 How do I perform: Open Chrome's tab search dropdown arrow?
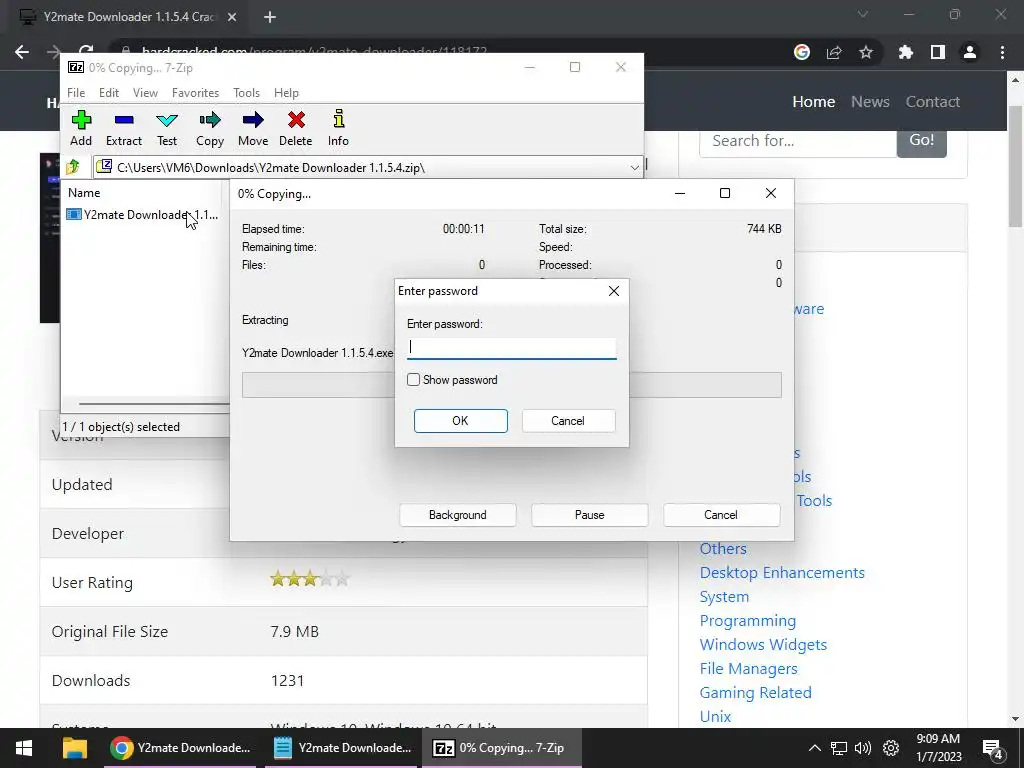pyautogui.click(x=863, y=14)
